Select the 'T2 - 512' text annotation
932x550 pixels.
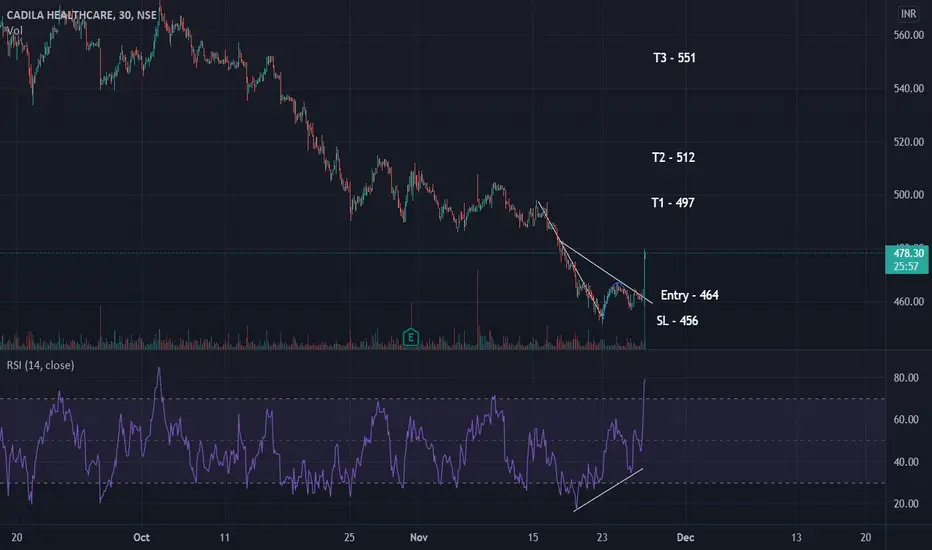(x=673, y=158)
